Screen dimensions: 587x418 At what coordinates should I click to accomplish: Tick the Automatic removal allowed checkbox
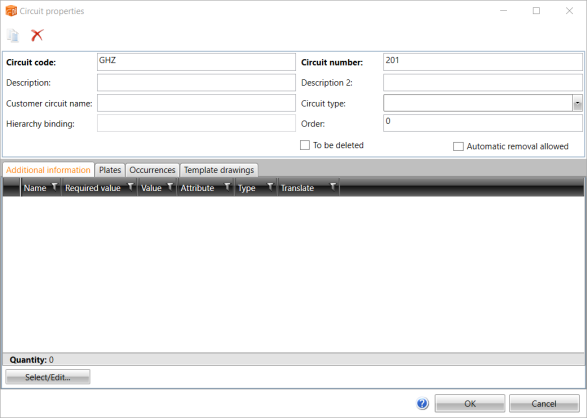coord(458,146)
